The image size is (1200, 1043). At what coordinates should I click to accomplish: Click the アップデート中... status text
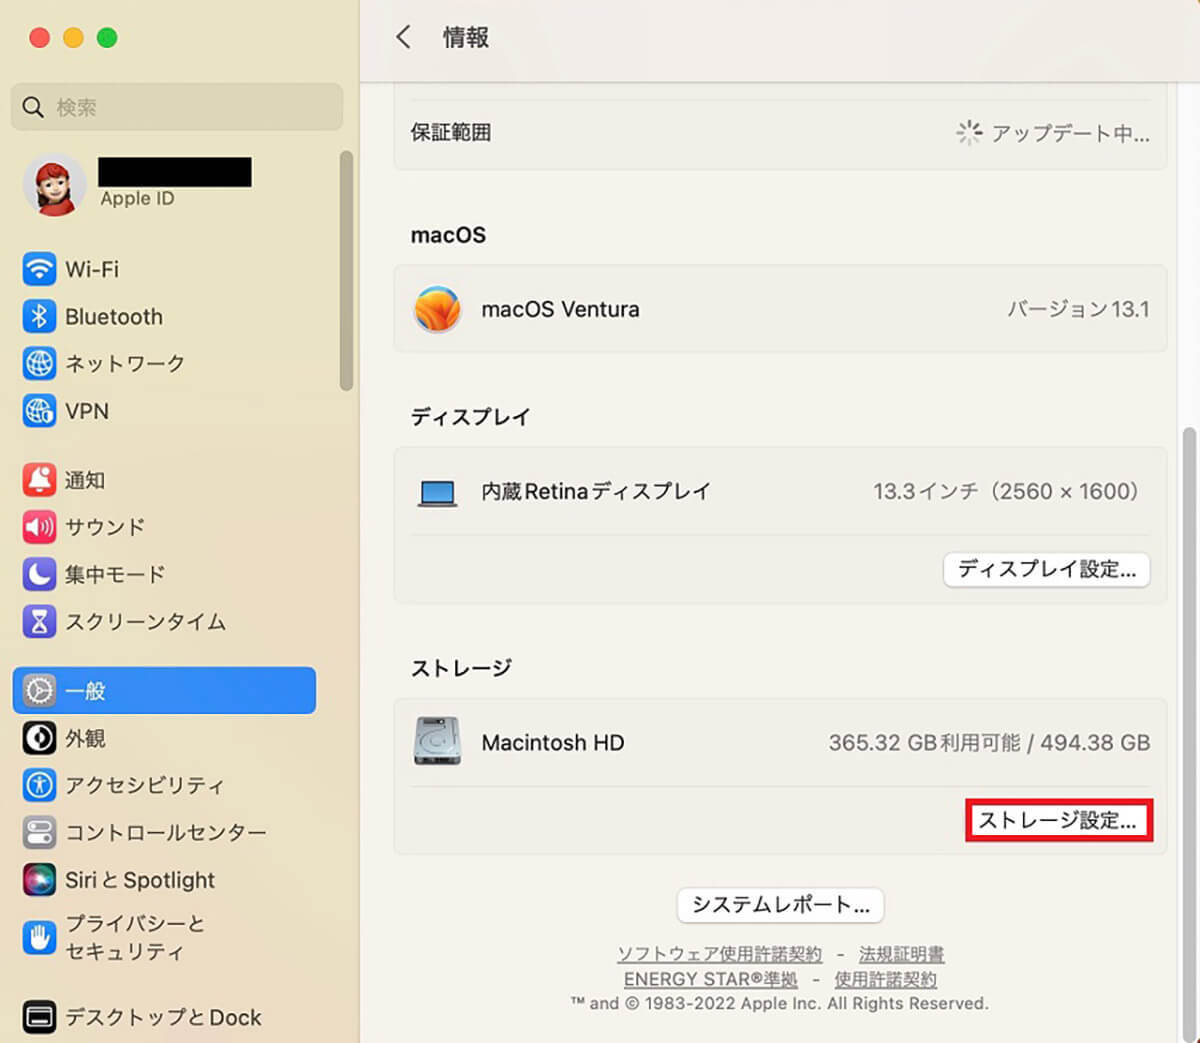click(1070, 133)
